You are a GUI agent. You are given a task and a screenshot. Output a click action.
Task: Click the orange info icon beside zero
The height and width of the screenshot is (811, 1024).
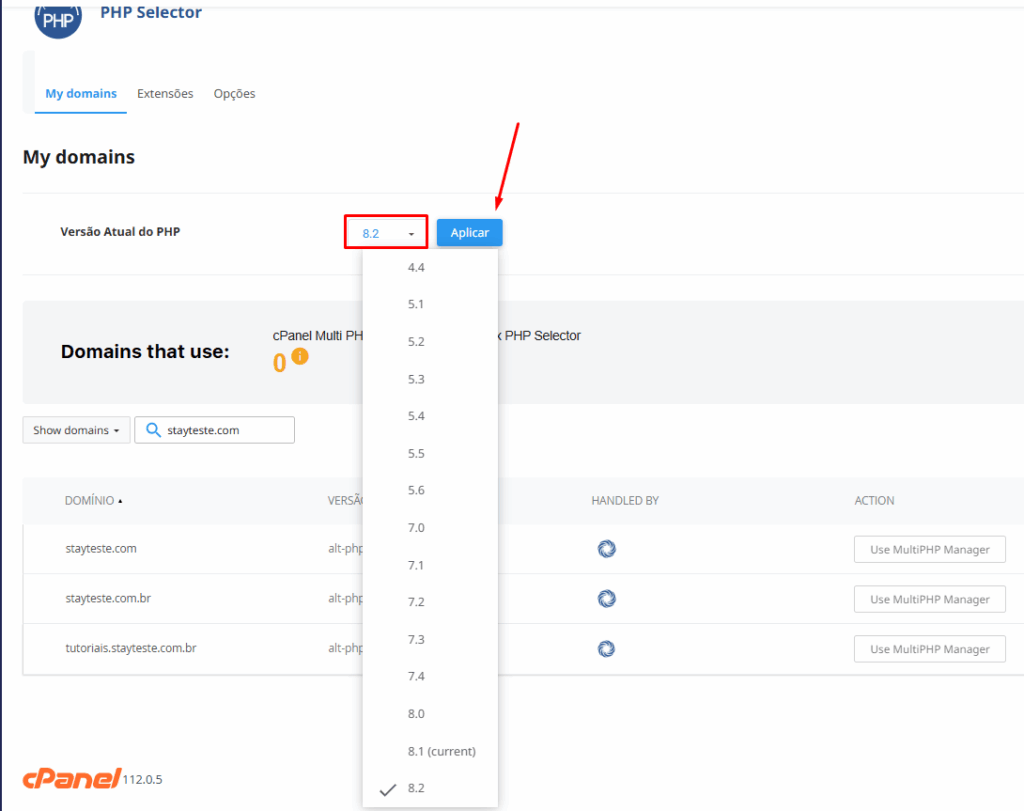coord(300,357)
